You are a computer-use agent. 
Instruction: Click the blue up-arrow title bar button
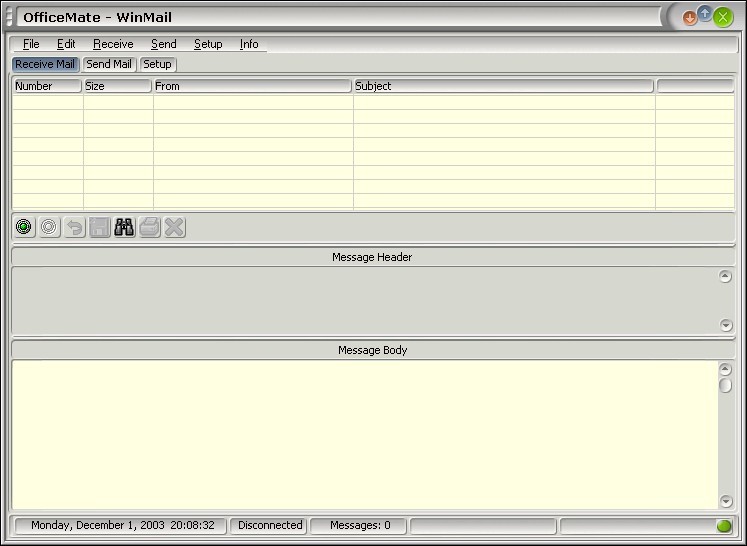[705, 13]
